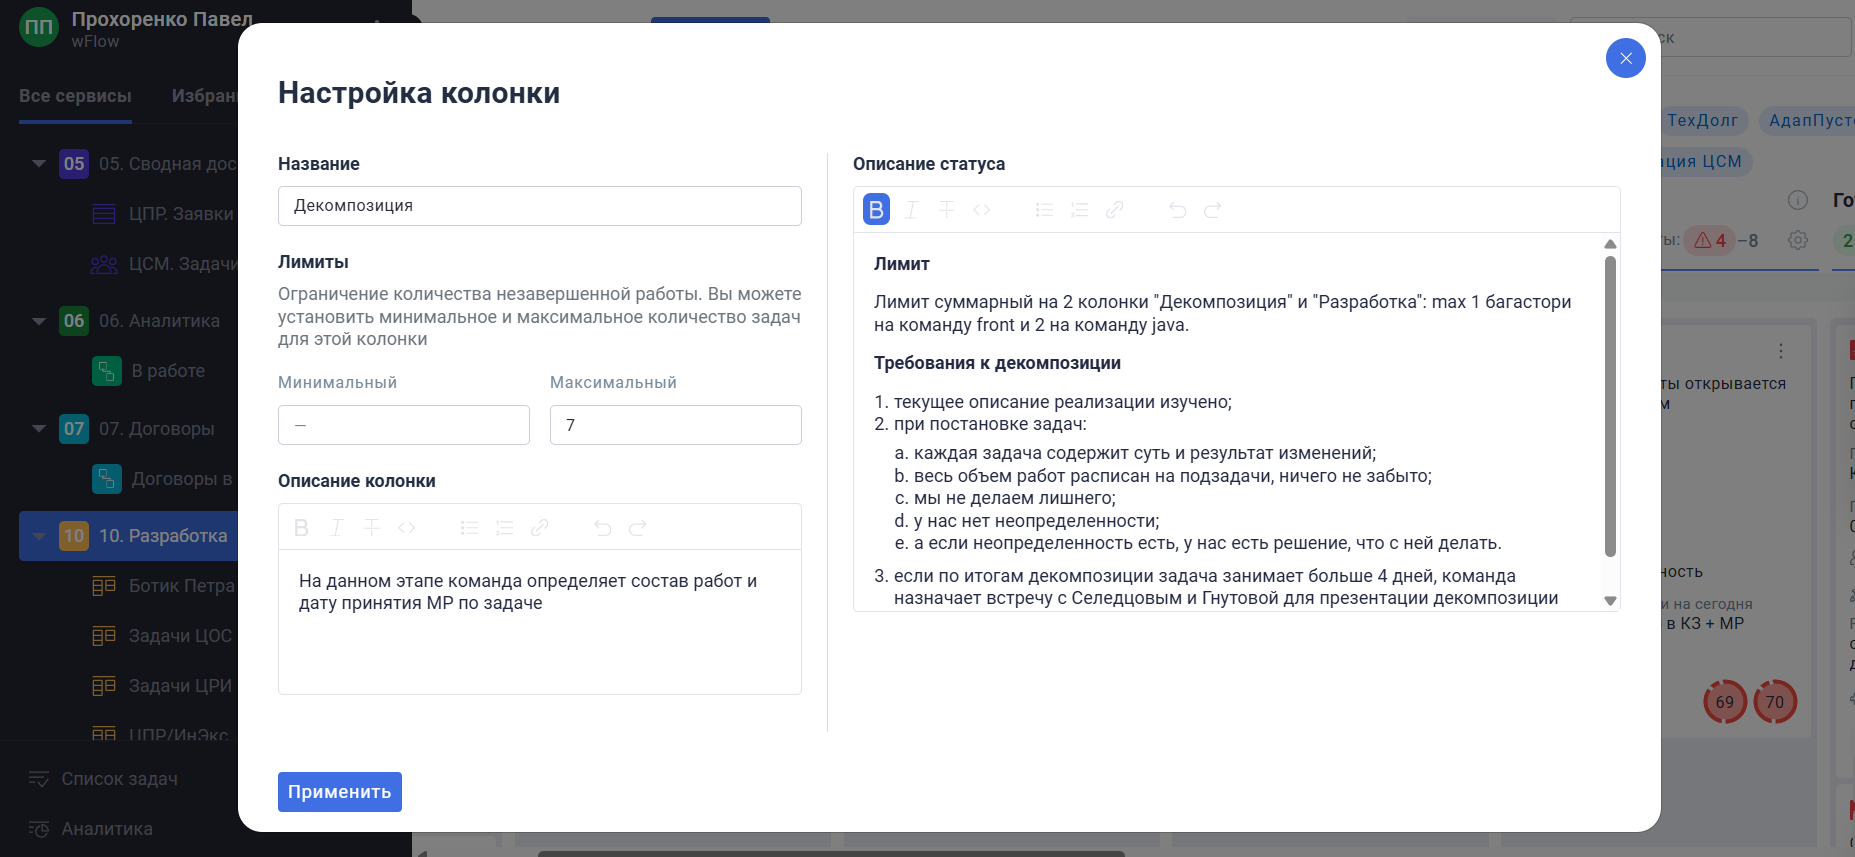Create bulleted list in column description editor
The height and width of the screenshot is (857, 1855).
click(x=469, y=527)
